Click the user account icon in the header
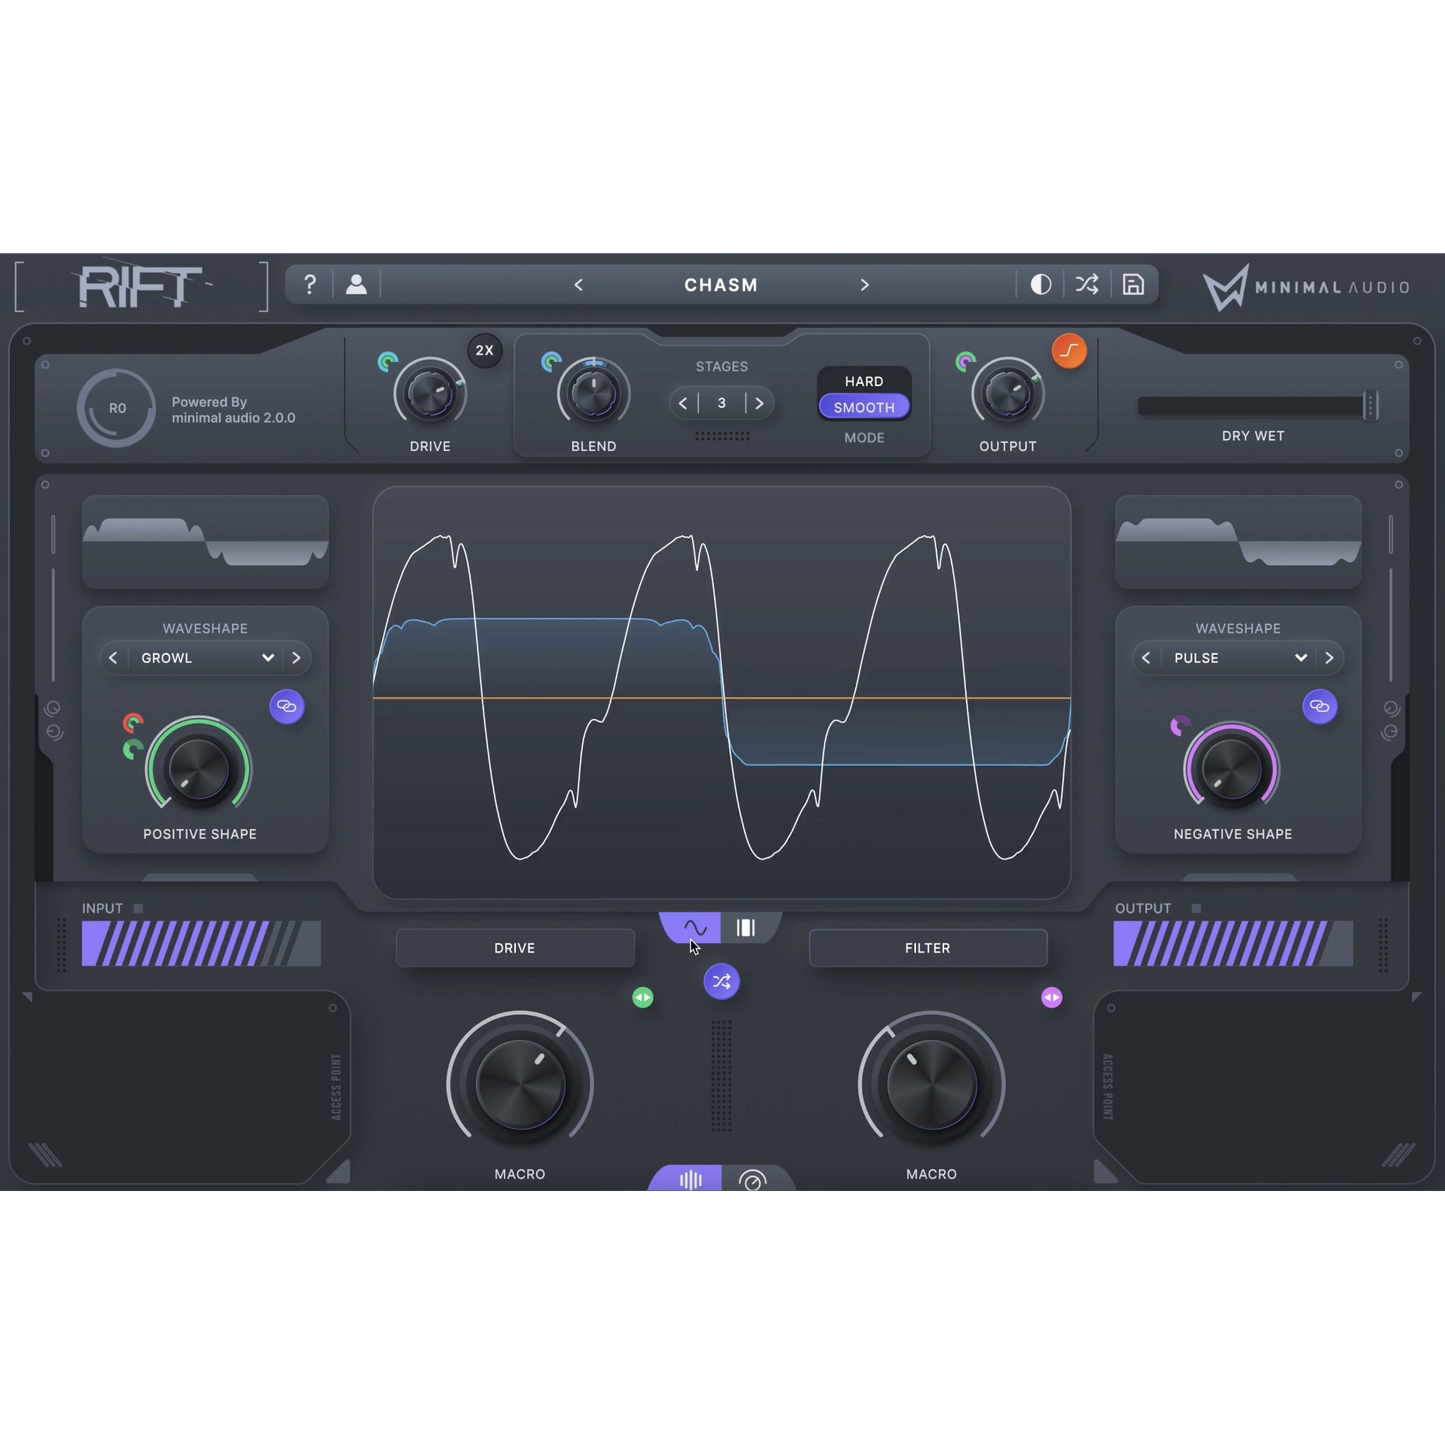 (x=356, y=284)
